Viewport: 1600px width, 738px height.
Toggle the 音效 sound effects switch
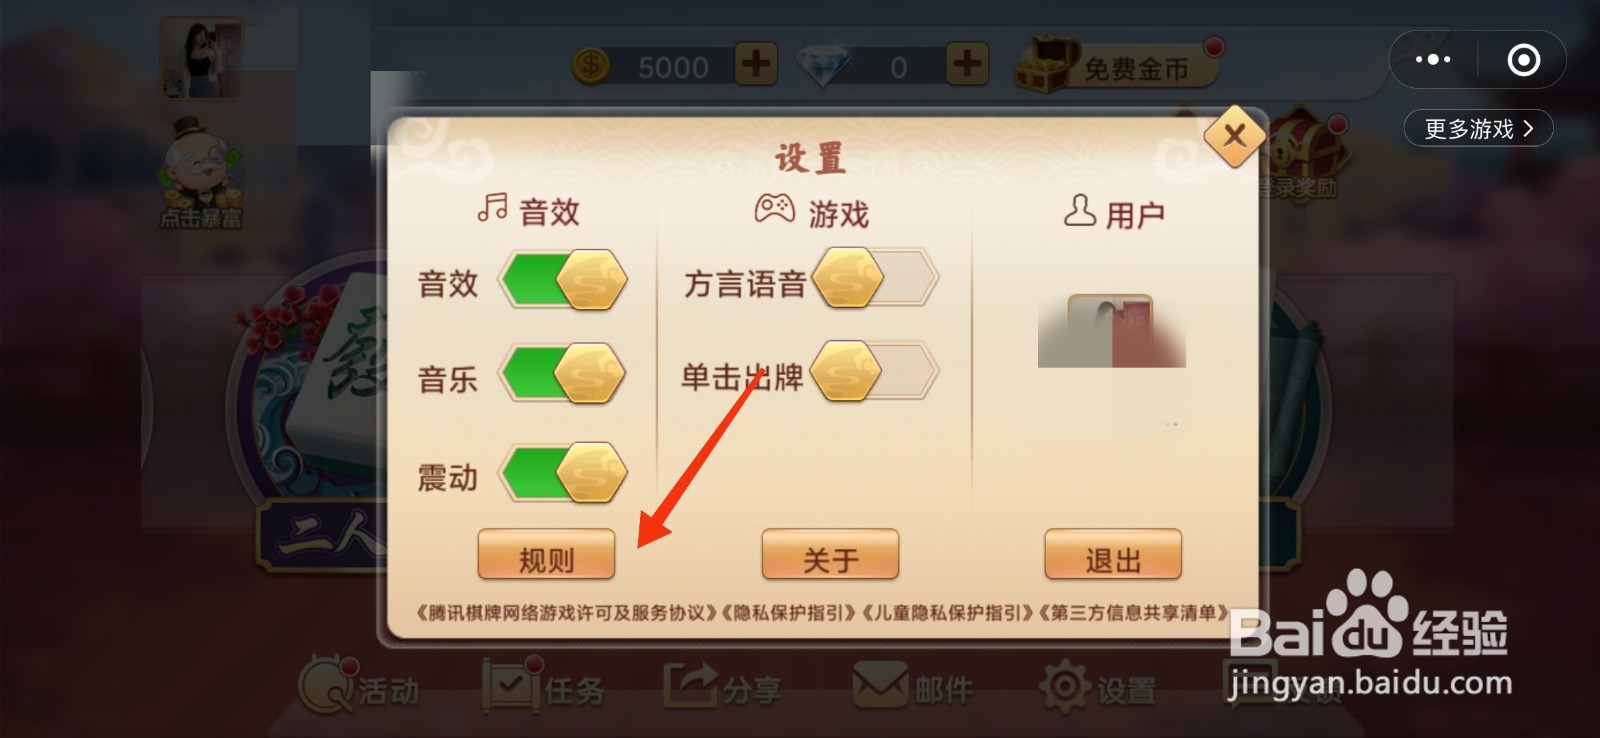(x=563, y=280)
